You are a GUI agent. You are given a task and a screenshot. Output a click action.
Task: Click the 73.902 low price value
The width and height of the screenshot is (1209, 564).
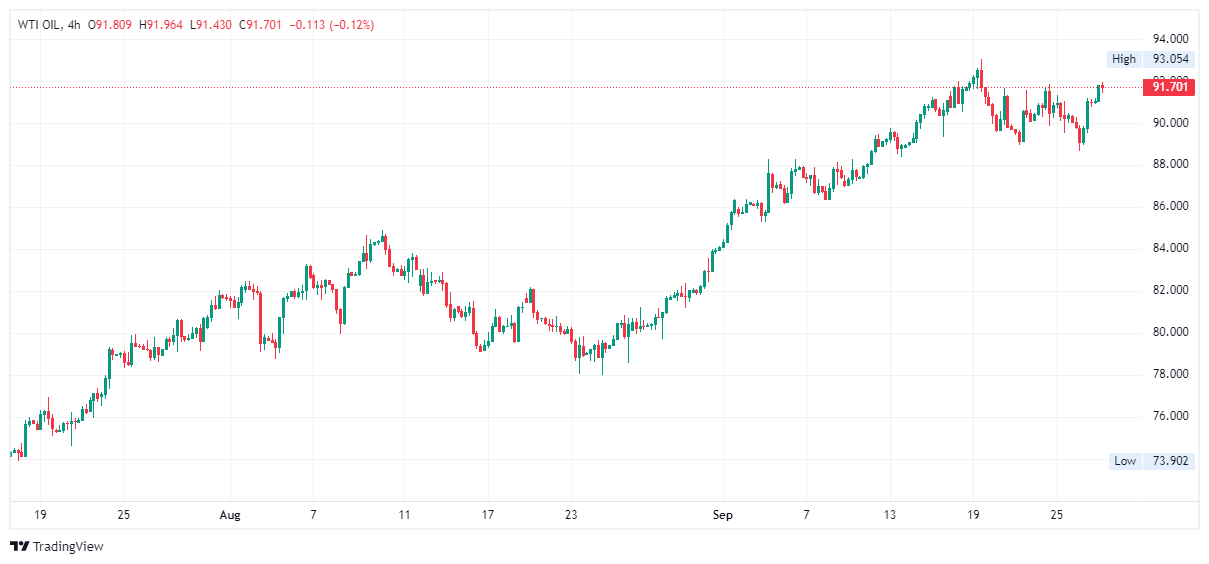tap(1169, 461)
